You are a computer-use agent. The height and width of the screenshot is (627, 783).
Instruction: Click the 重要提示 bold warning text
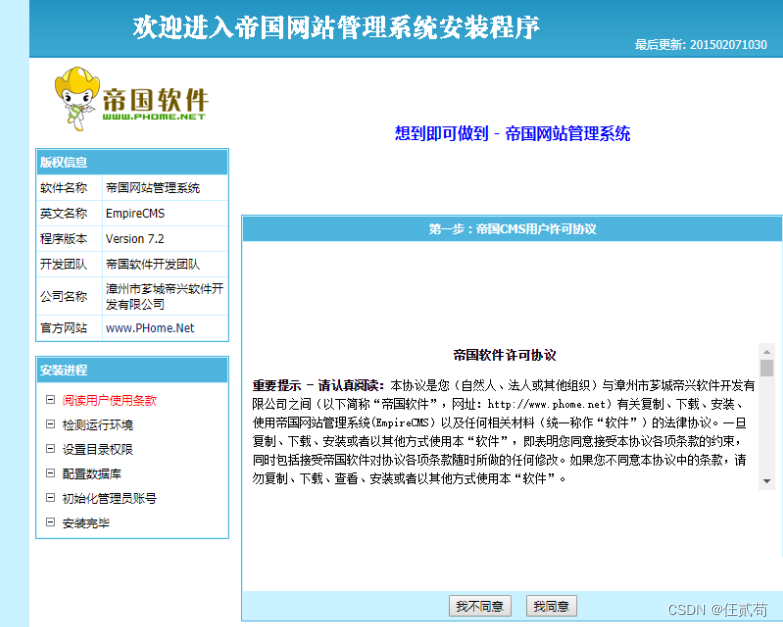point(318,385)
